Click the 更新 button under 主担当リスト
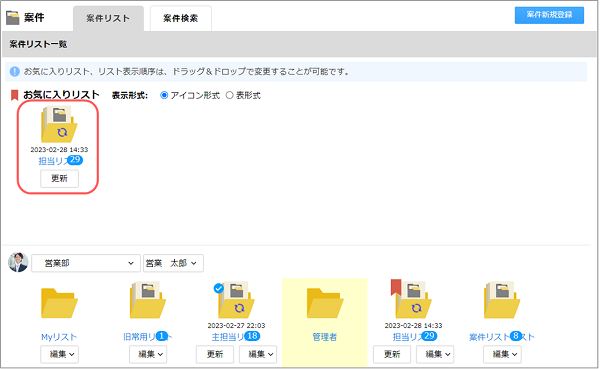The image size is (600, 369). pyautogui.click(x=215, y=354)
